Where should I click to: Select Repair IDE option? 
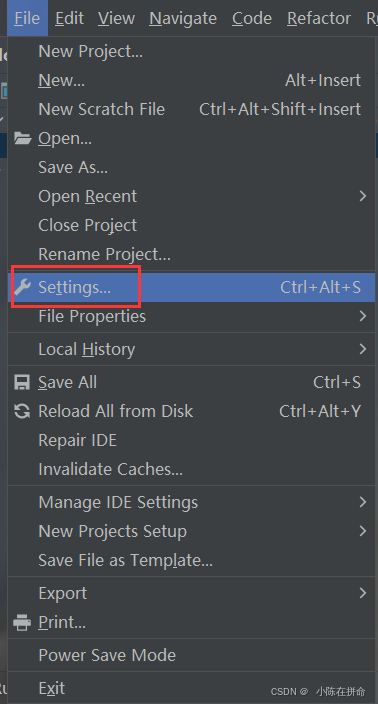pos(191,440)
